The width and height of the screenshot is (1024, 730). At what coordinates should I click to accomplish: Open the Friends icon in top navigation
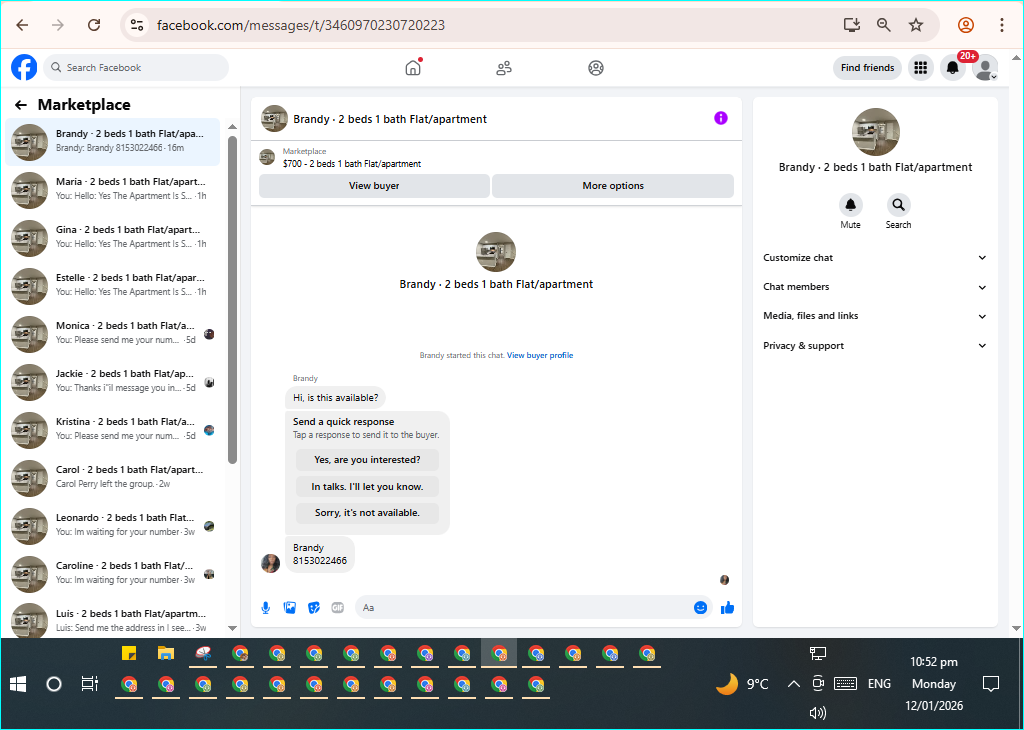tap(504, 68)
